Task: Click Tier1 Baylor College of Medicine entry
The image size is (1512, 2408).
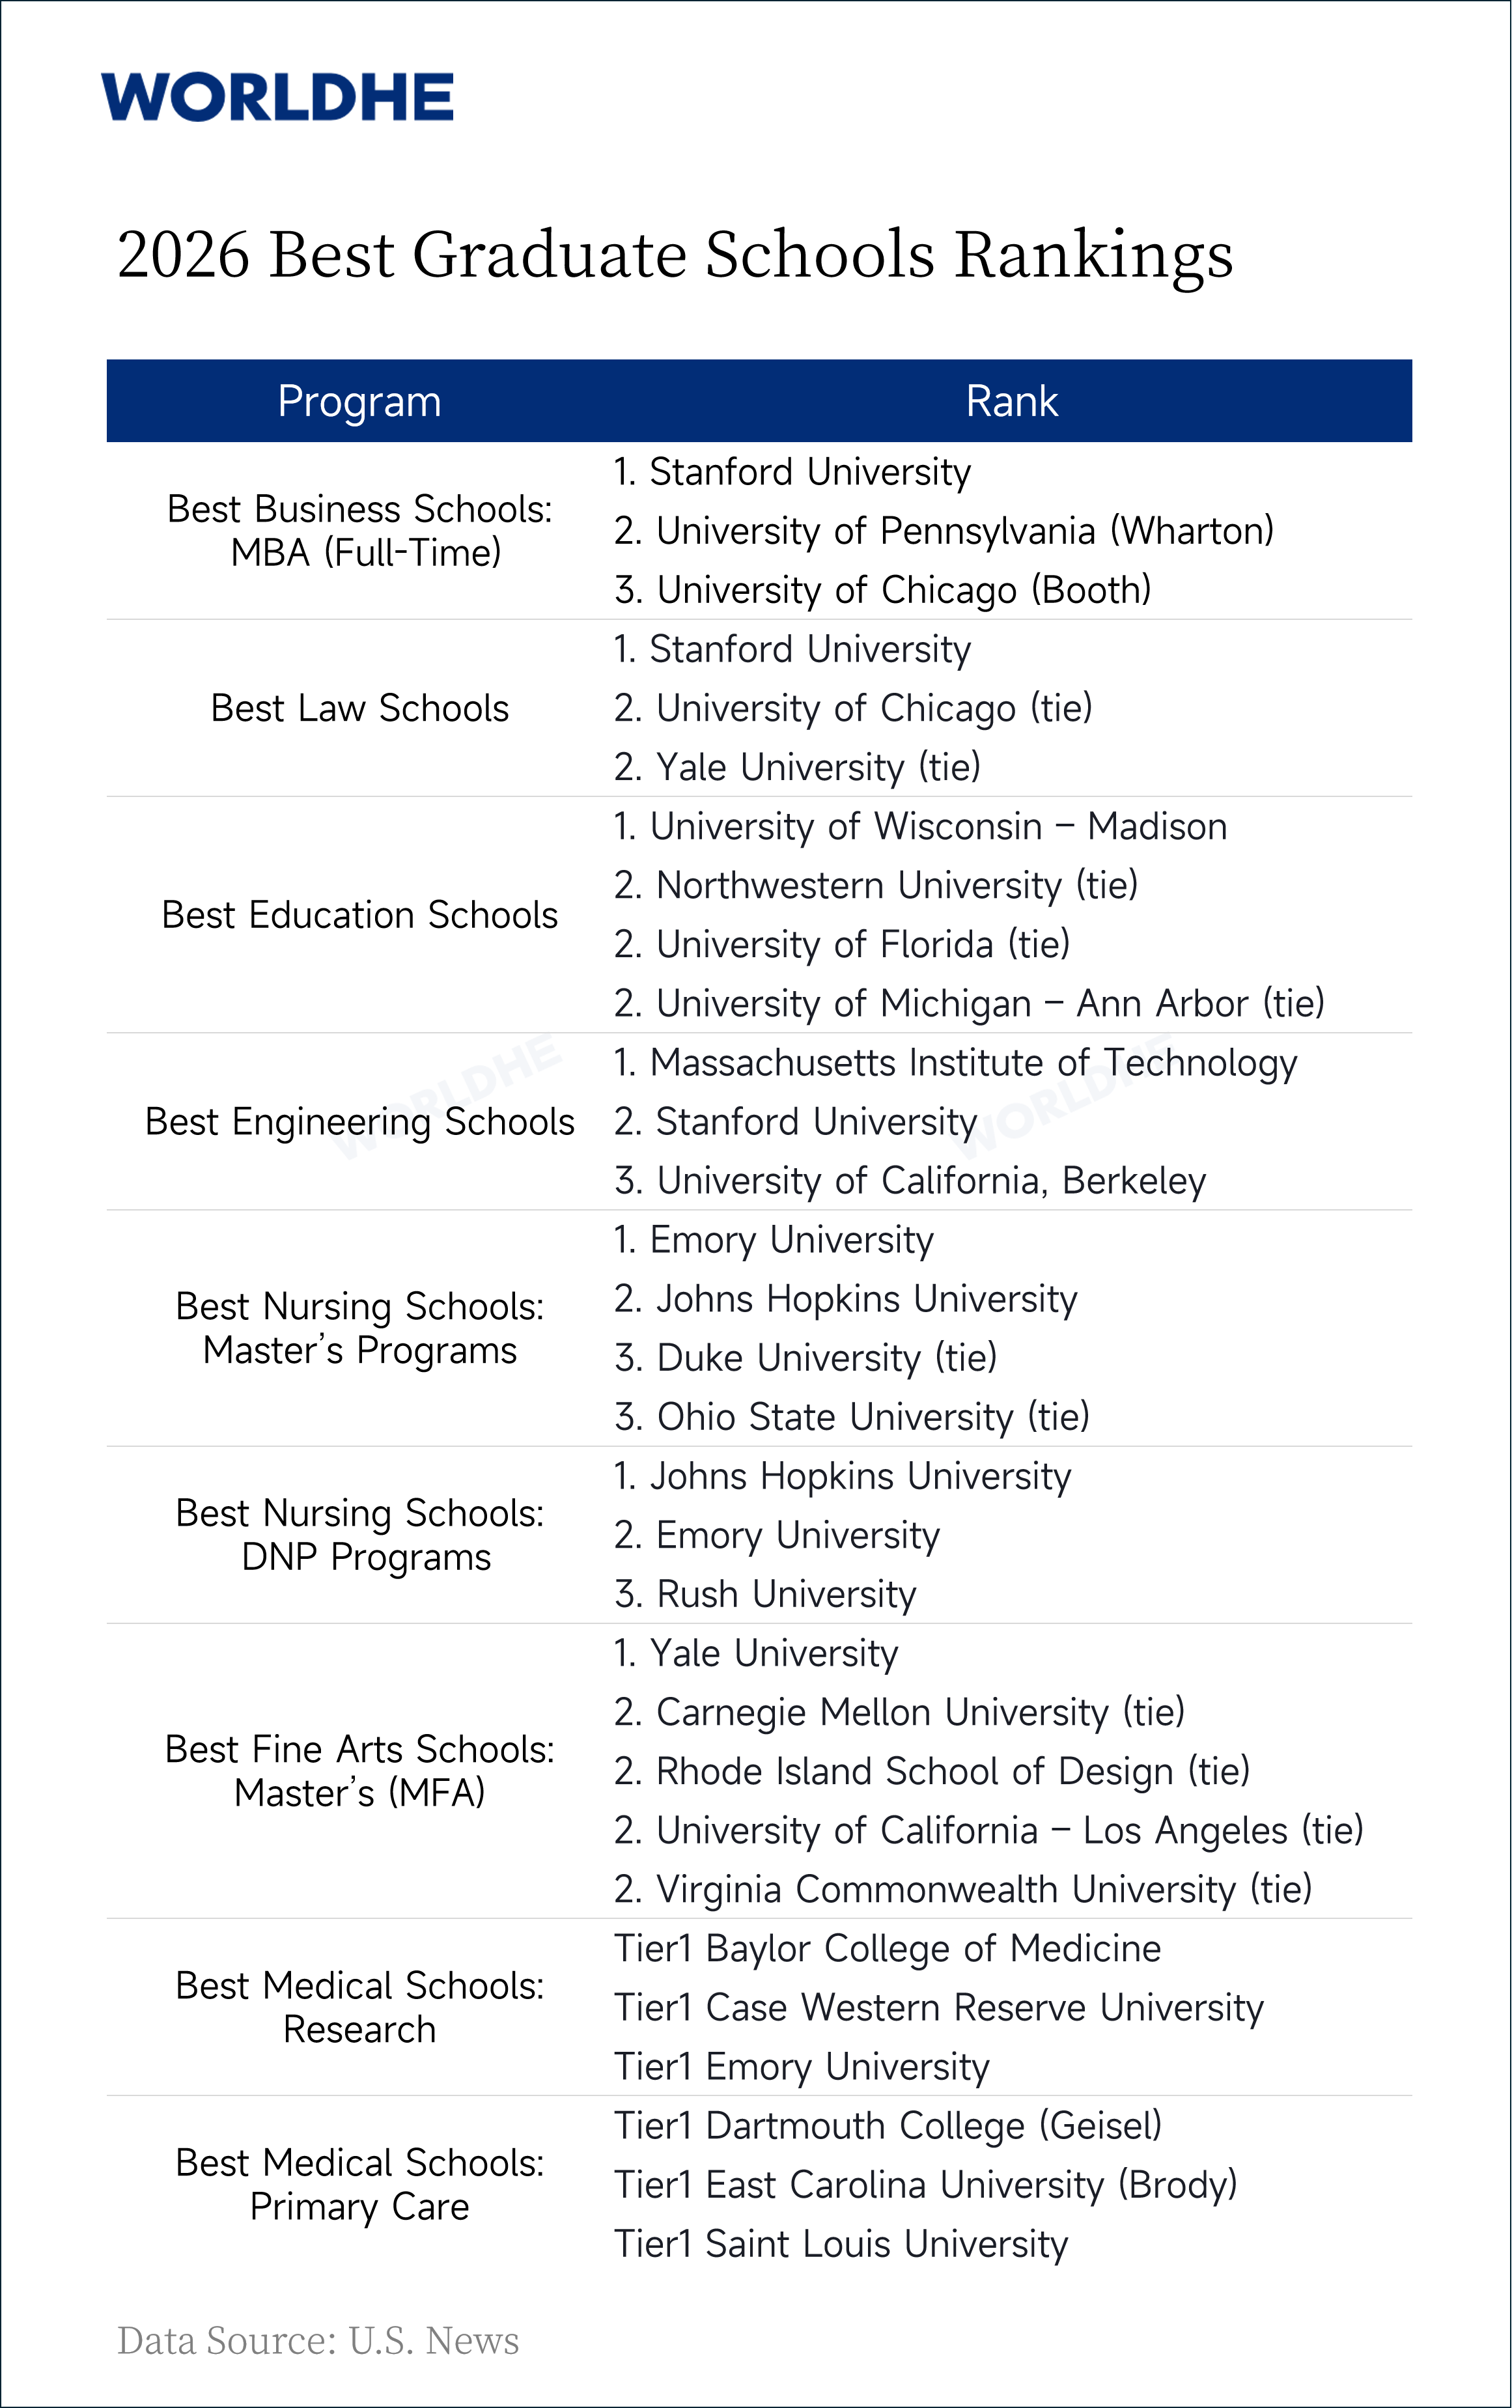Action: [888, 1948]
